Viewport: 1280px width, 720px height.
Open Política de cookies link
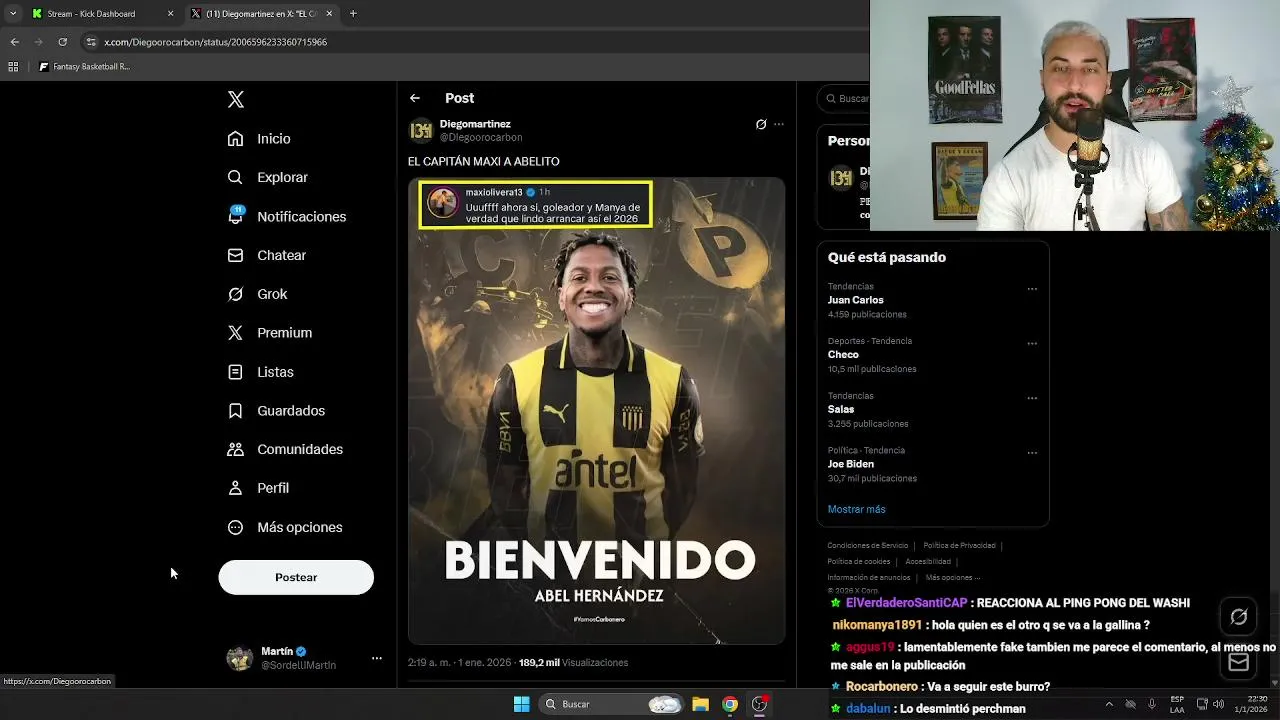[859, 561]
